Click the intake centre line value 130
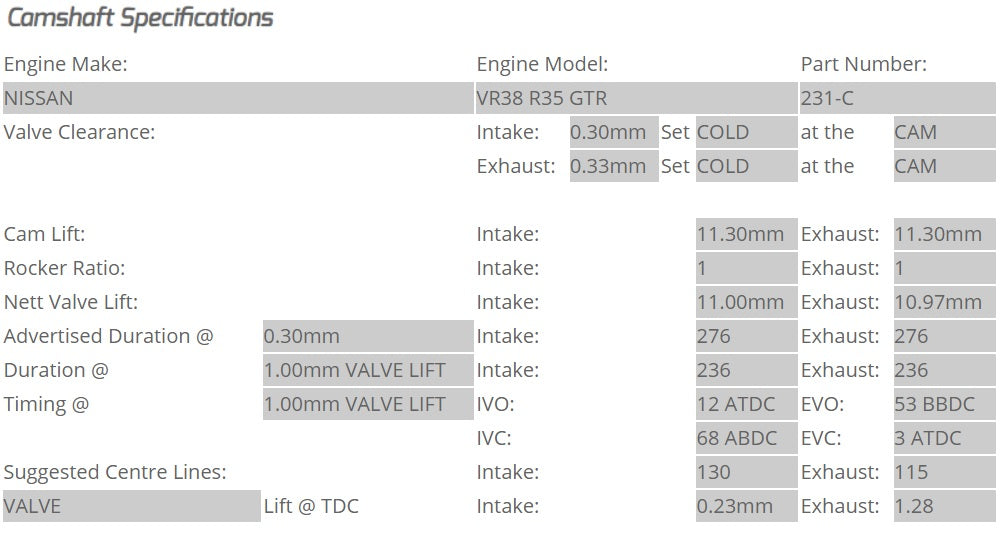 [746, 473]
